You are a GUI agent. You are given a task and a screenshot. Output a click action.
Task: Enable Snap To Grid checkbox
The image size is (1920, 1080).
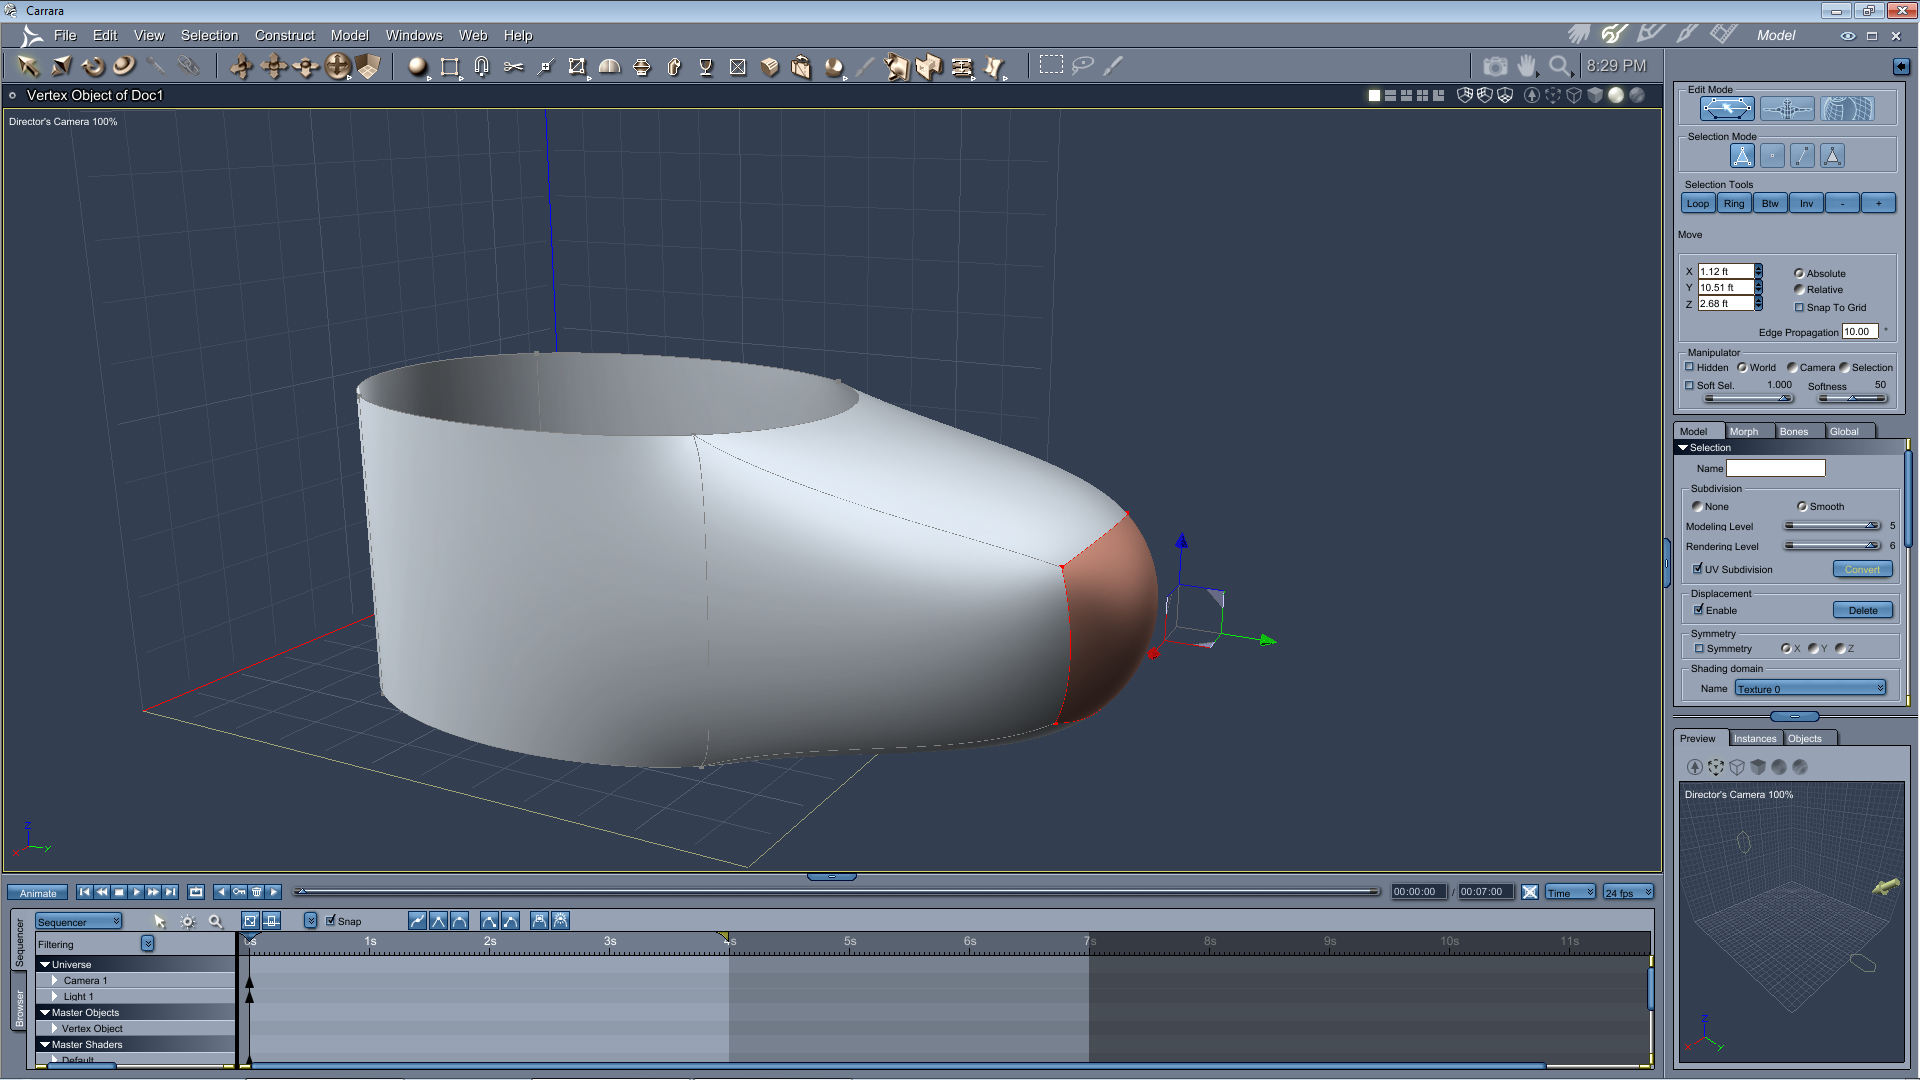1800,307
